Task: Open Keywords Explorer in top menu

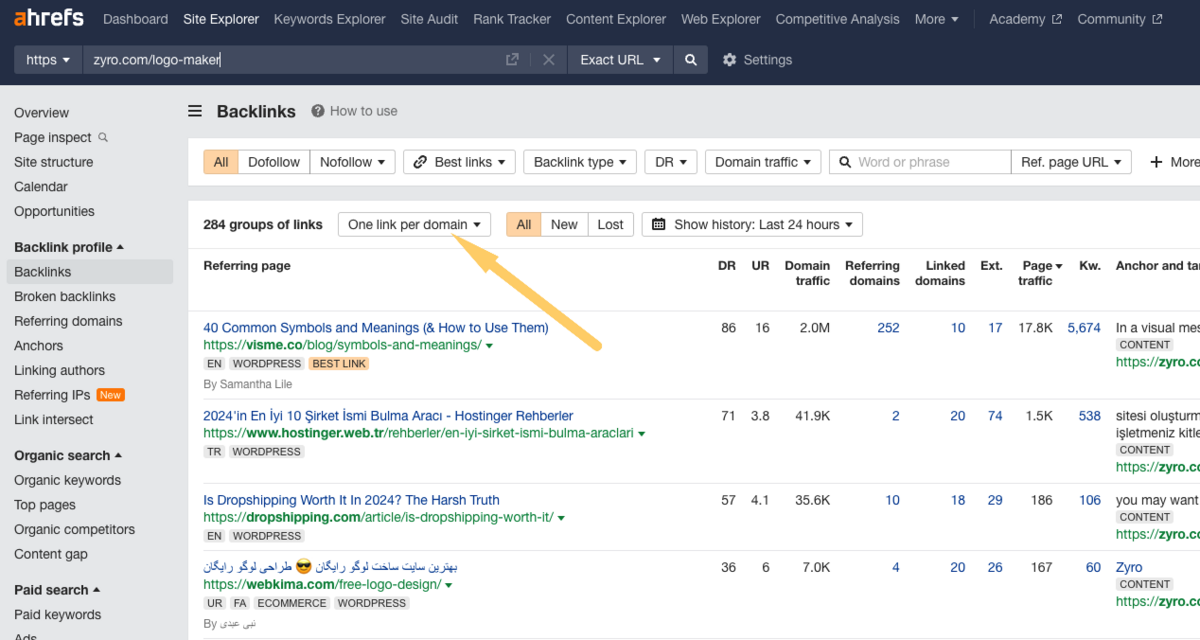Action: 329,19
